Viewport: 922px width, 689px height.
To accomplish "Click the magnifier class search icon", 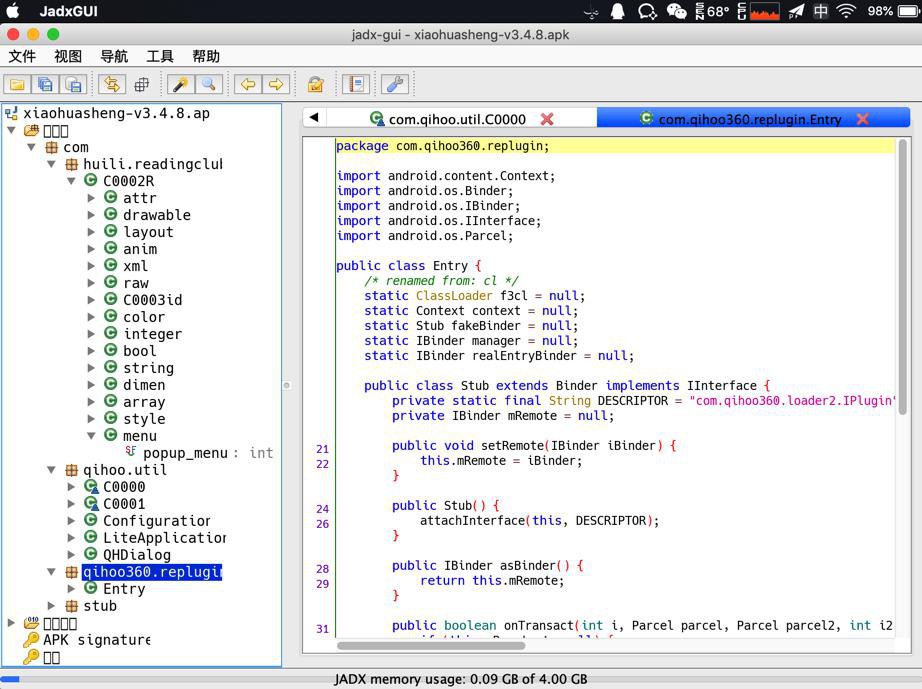I will click(208, 85).
